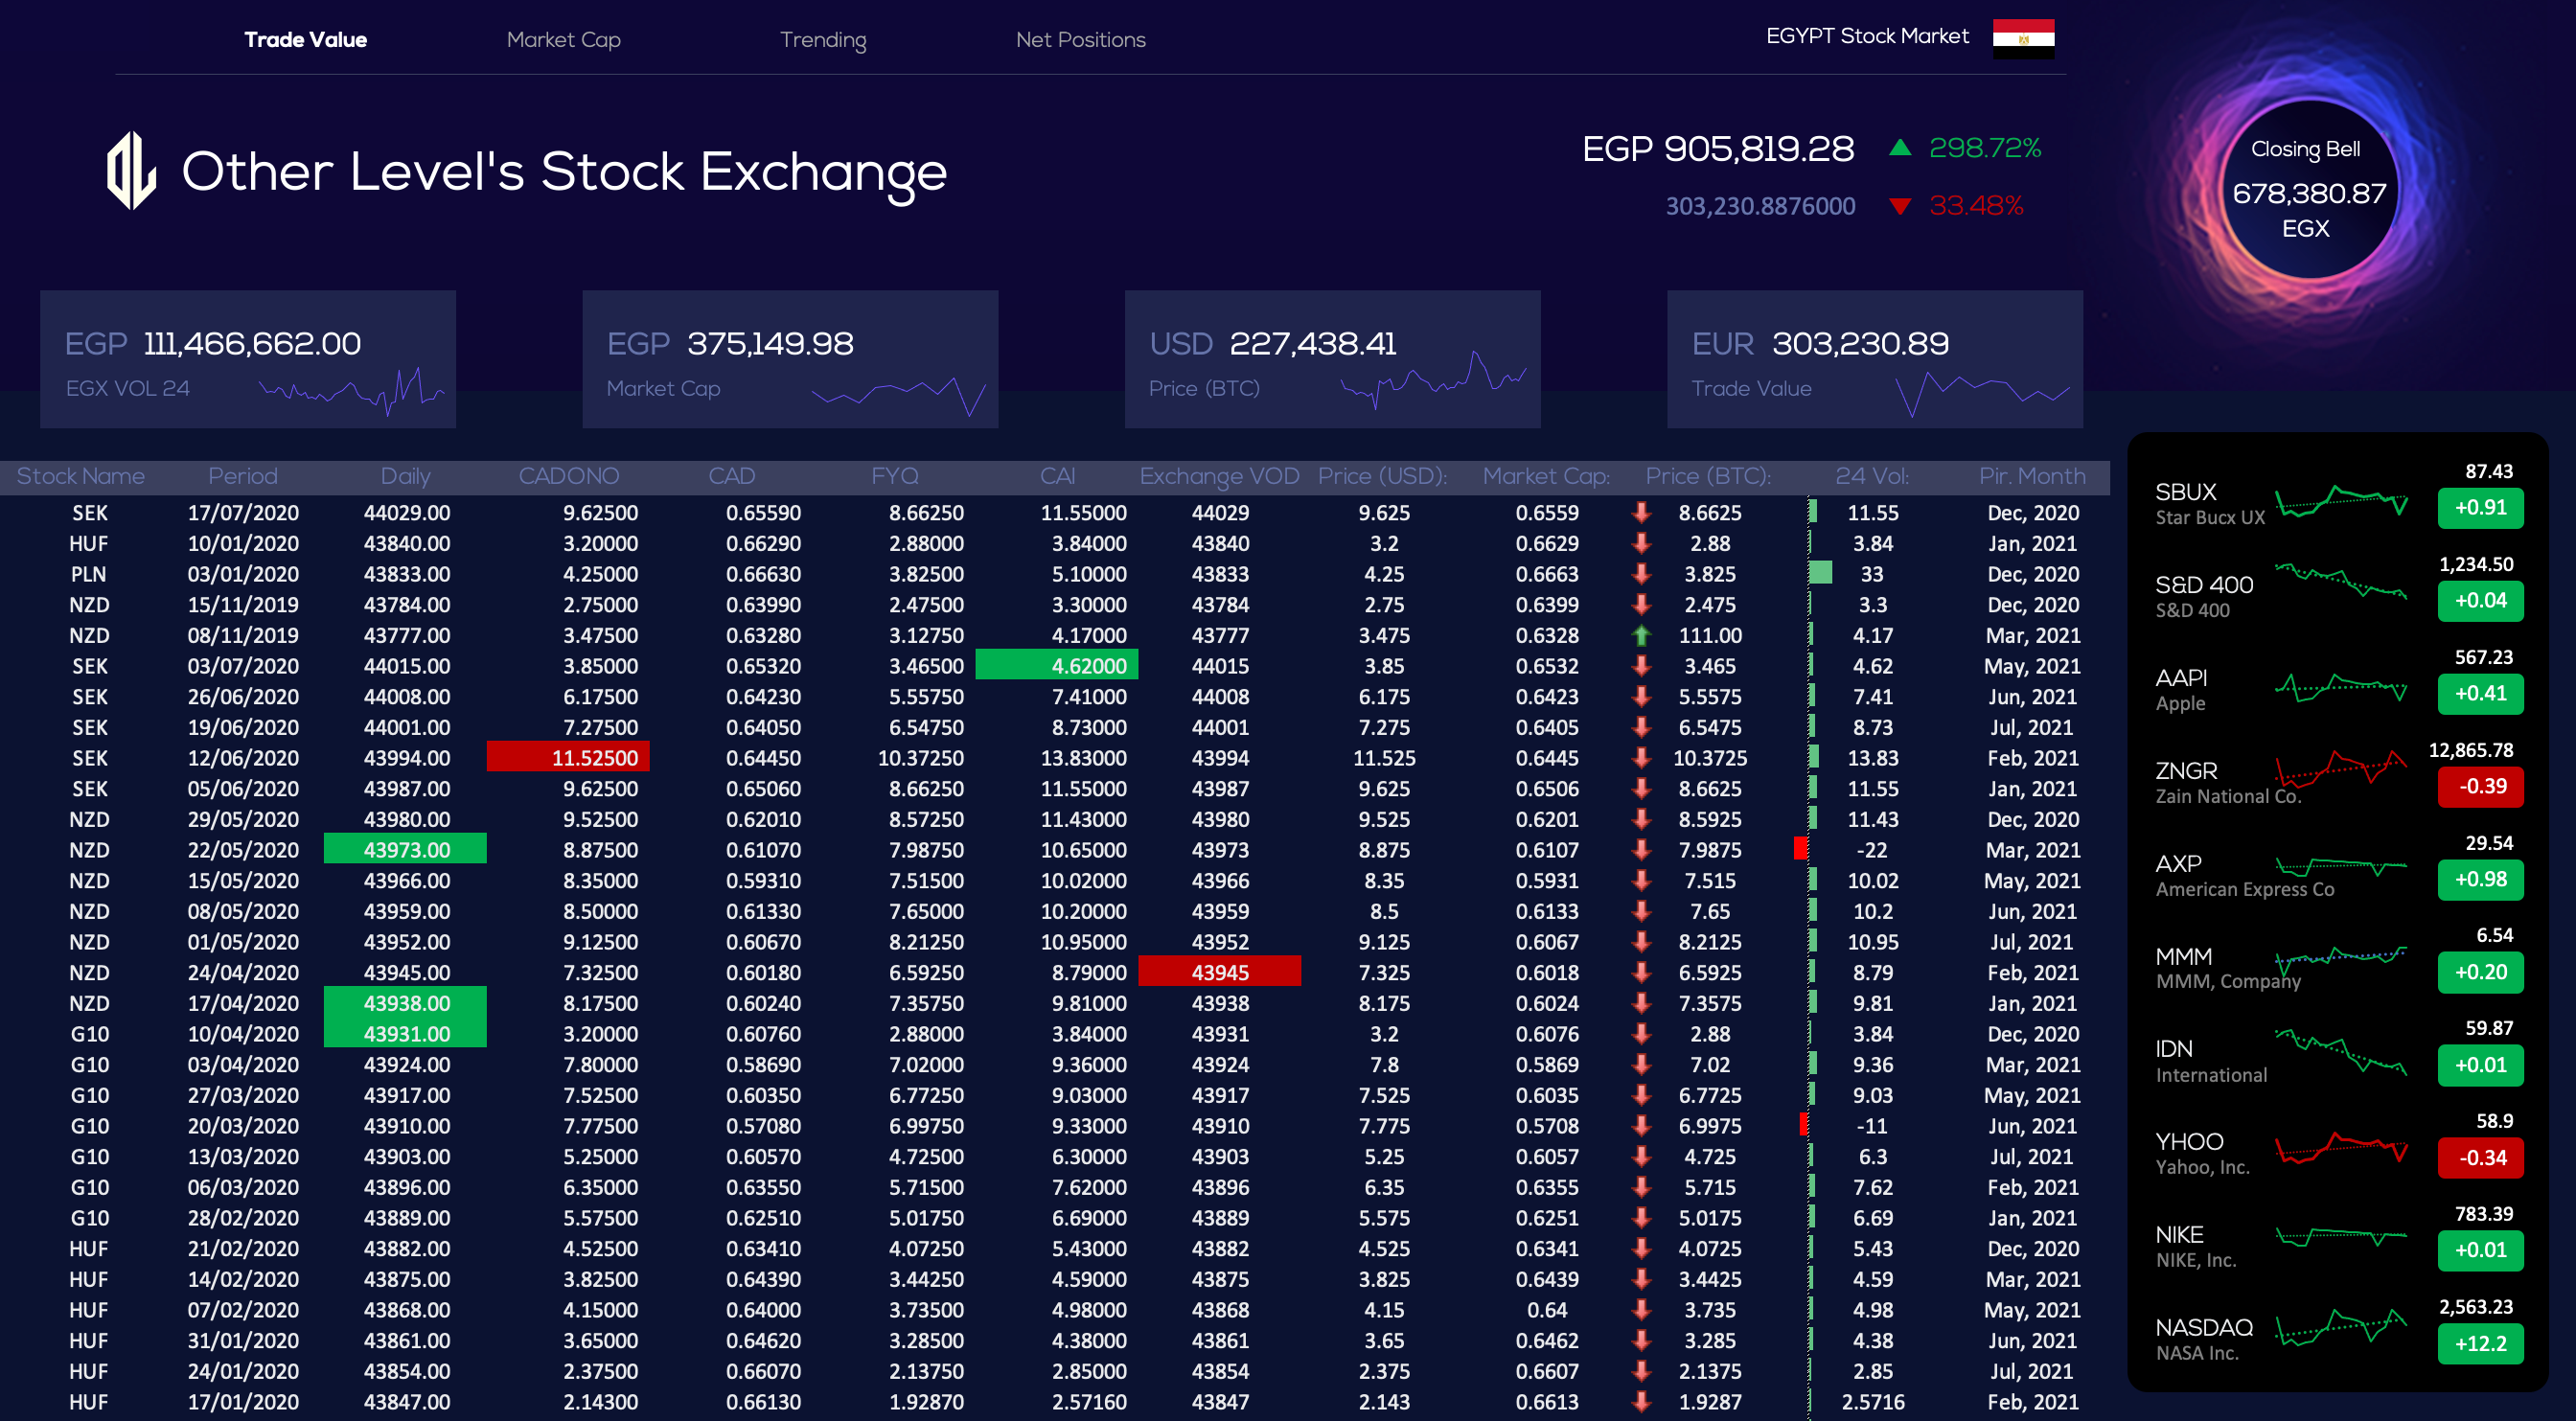This screenshot has width=2576, height=1421.
Task: Click the red down arrow in row 12/06/2020
Action: pos(1641,757)
